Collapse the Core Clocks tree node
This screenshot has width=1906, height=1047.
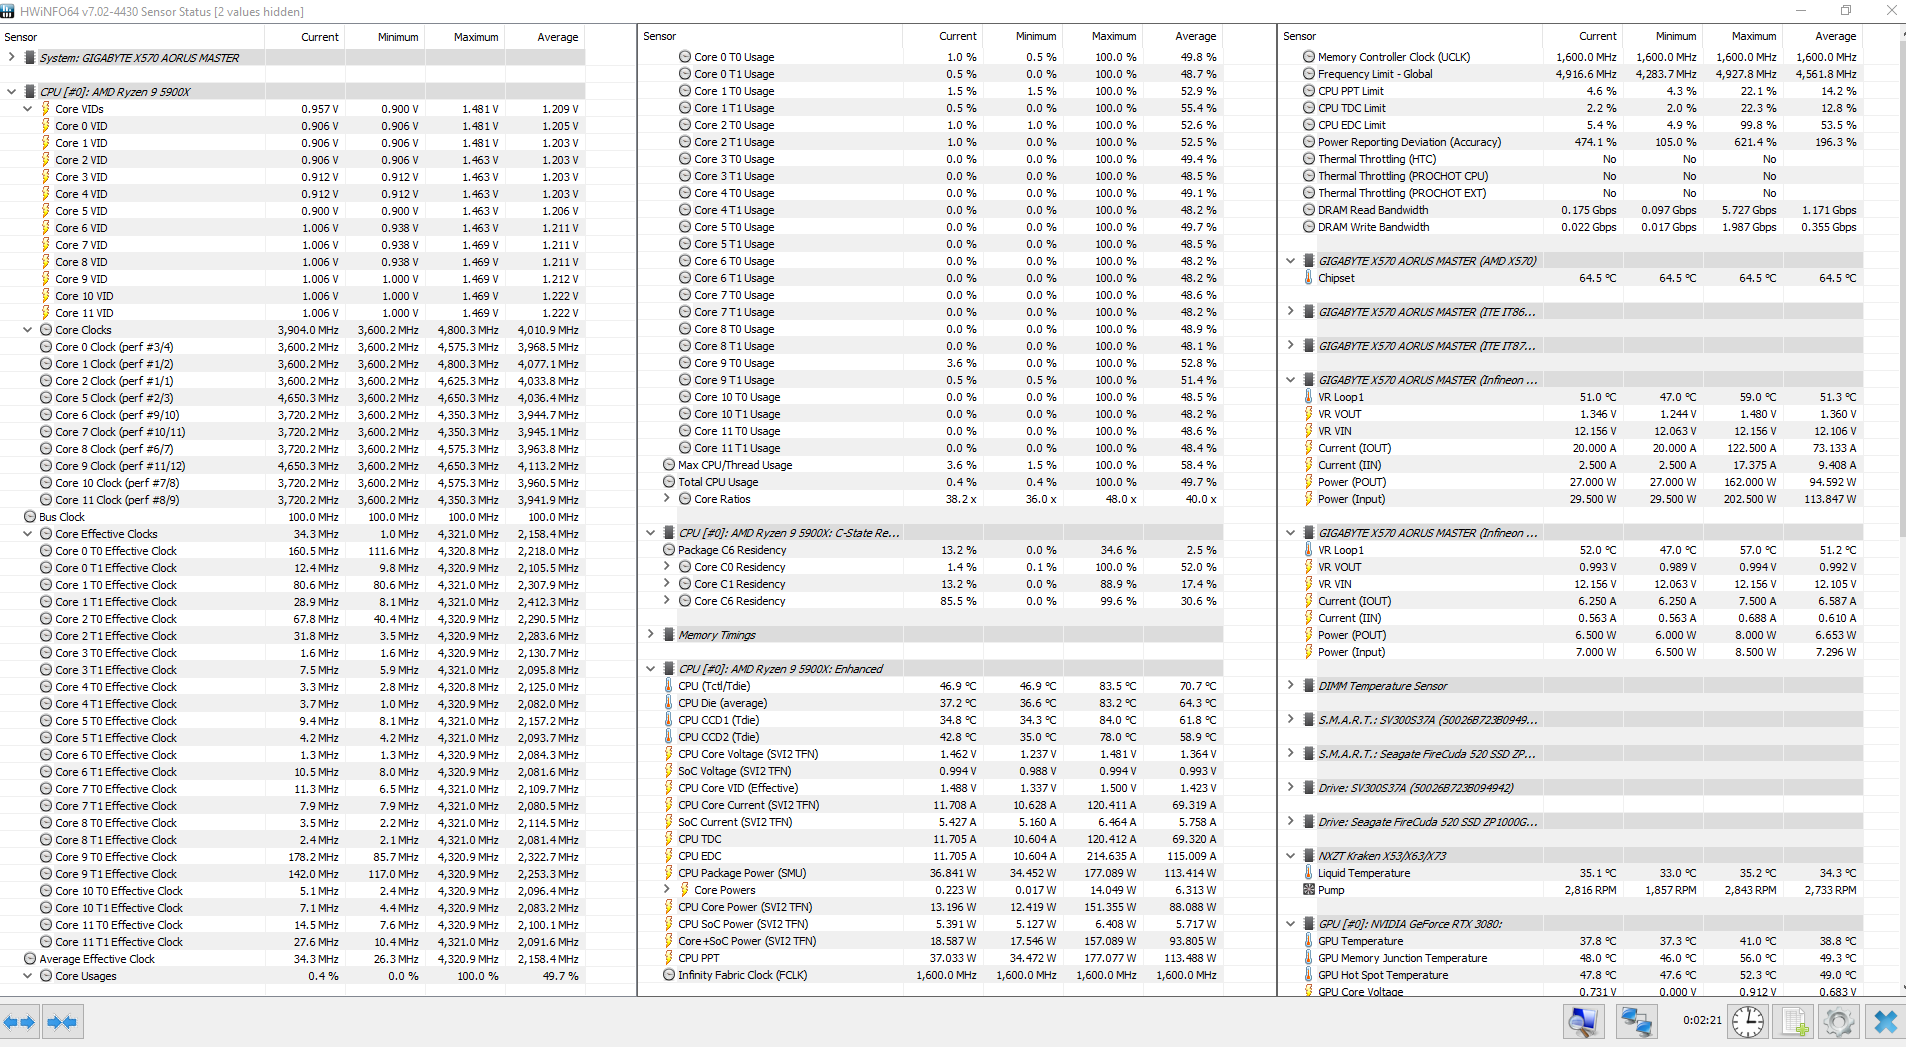click(27, 330)
